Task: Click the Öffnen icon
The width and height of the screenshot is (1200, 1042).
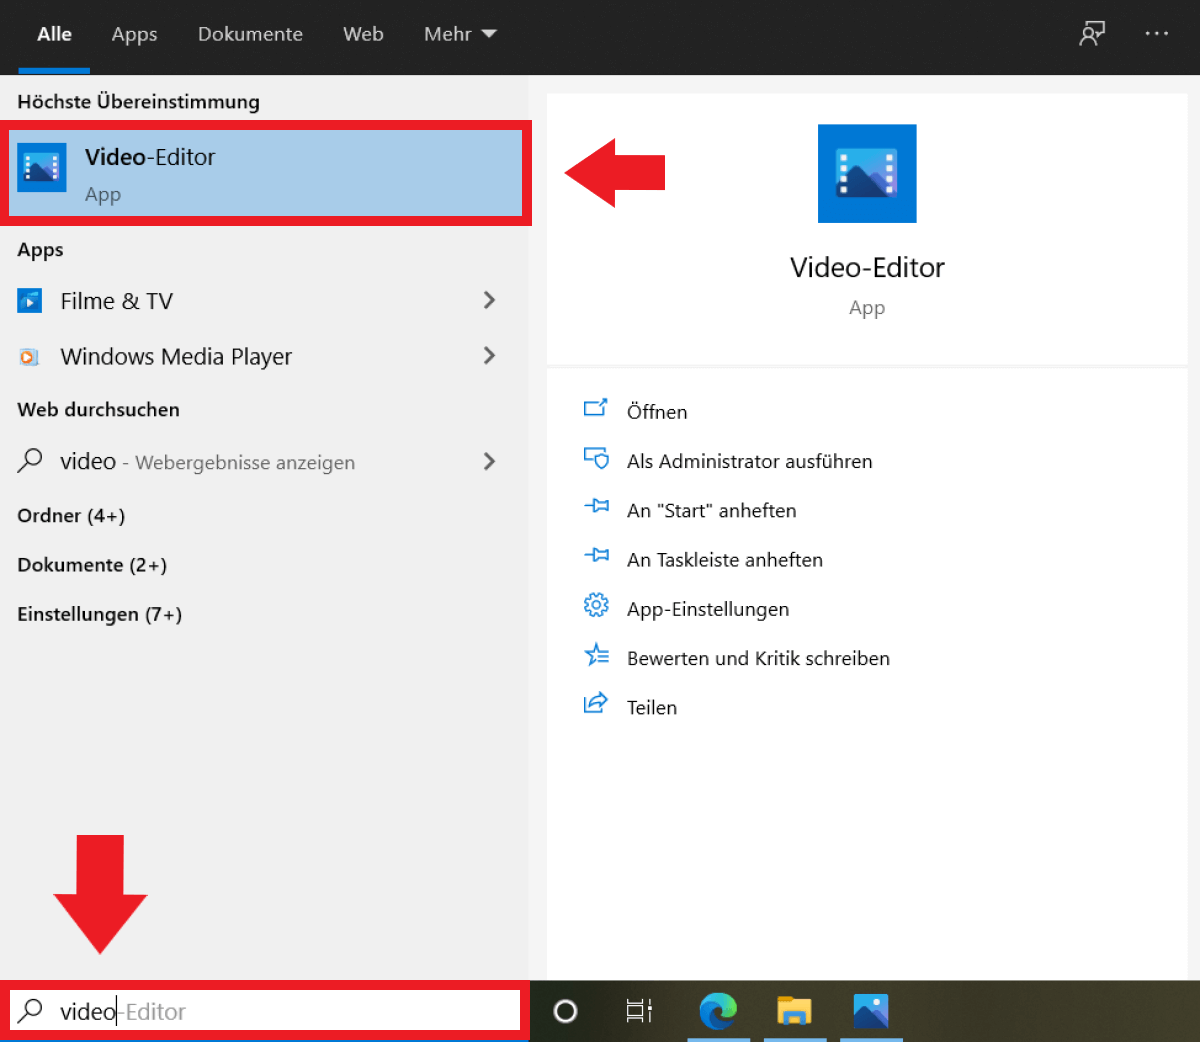Action: 596,408
